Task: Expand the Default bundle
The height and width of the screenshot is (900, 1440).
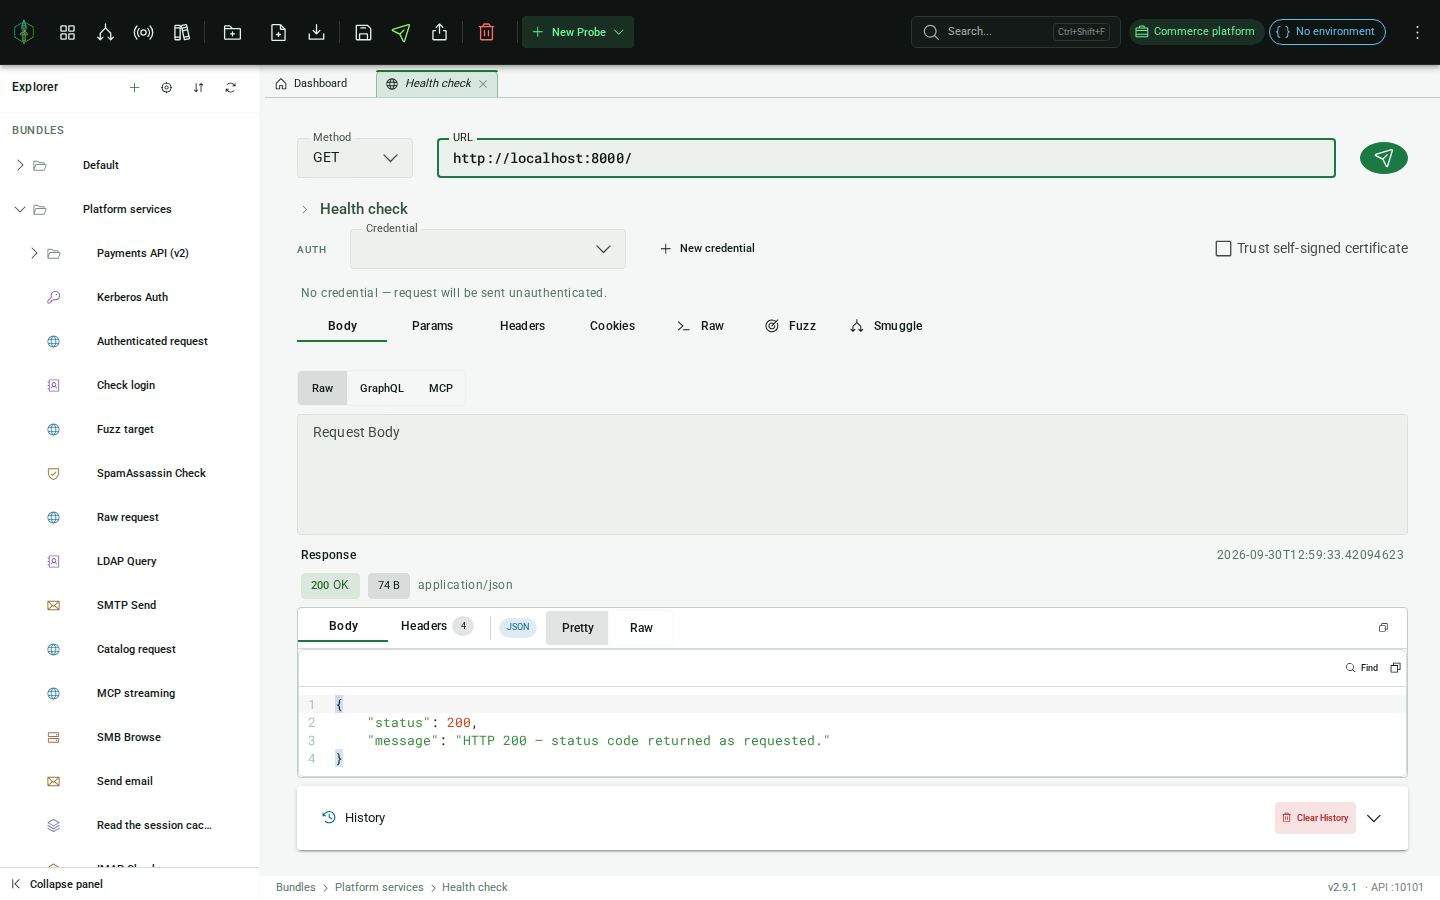Action: 20,165
